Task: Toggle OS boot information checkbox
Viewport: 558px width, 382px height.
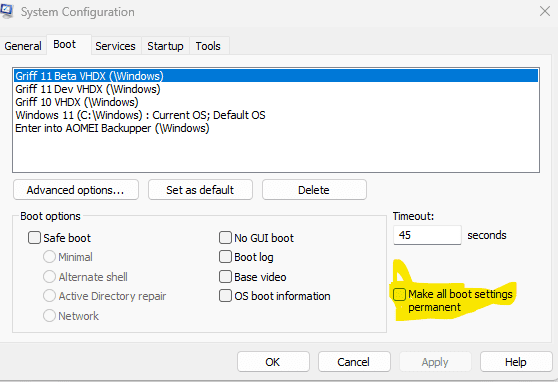Action: pos(225,296)
